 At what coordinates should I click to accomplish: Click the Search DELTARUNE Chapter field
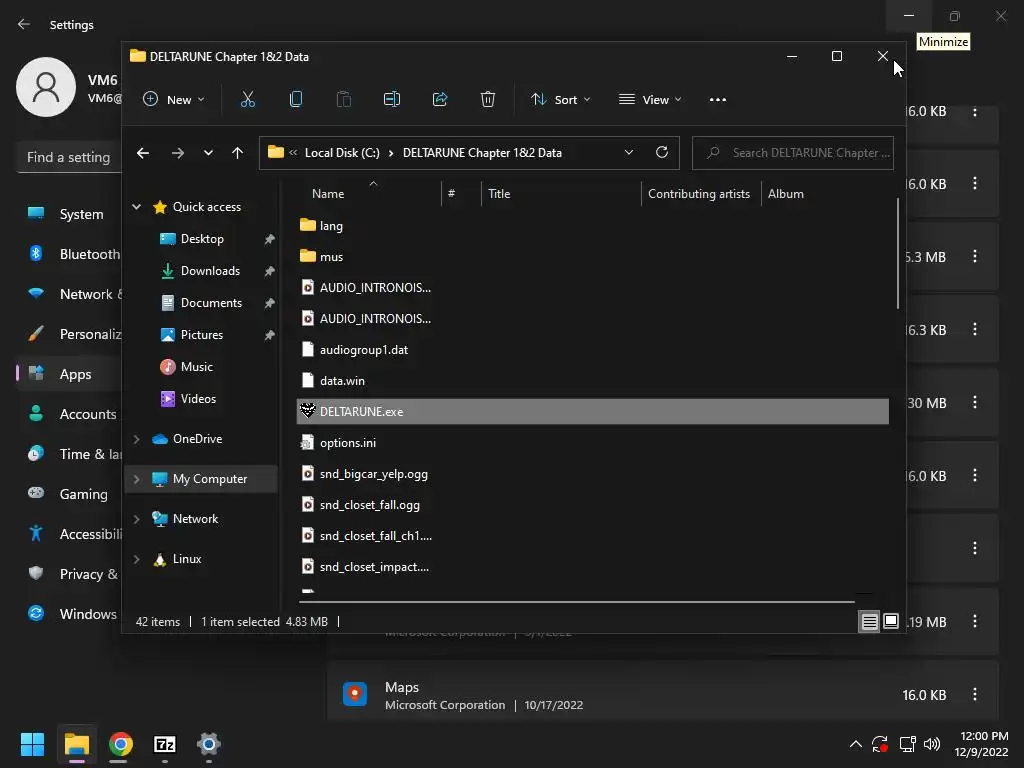tap(793, 153)
